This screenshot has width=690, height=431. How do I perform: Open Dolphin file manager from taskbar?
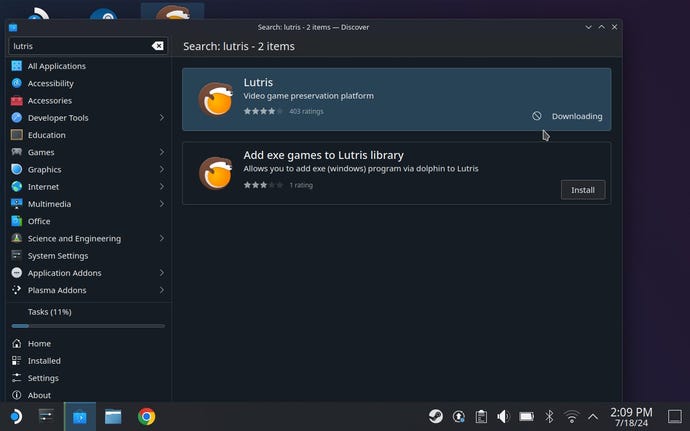[112, 416]
